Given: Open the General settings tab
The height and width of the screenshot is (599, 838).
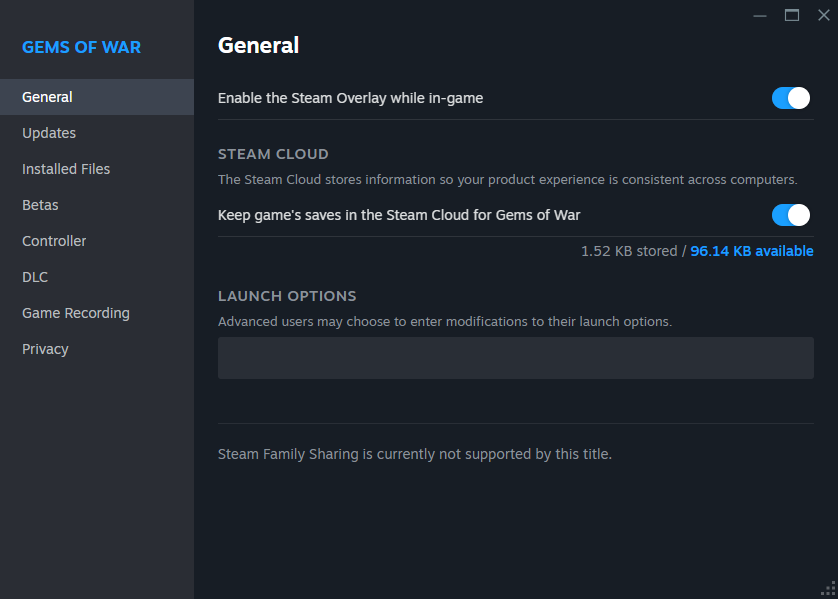Looking at the screenshot, I should [97, 97].
